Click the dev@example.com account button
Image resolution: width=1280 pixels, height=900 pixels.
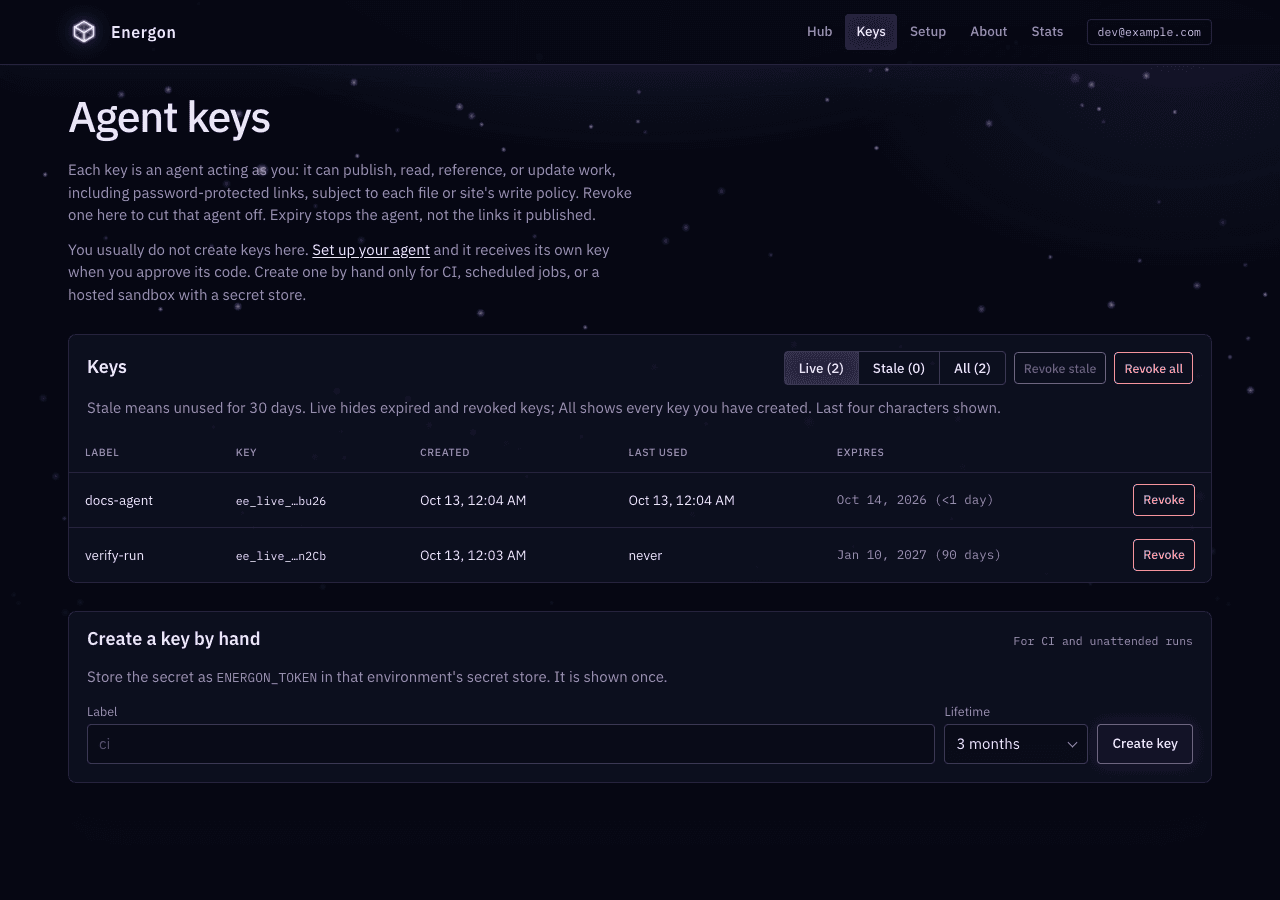[1149, 32]
